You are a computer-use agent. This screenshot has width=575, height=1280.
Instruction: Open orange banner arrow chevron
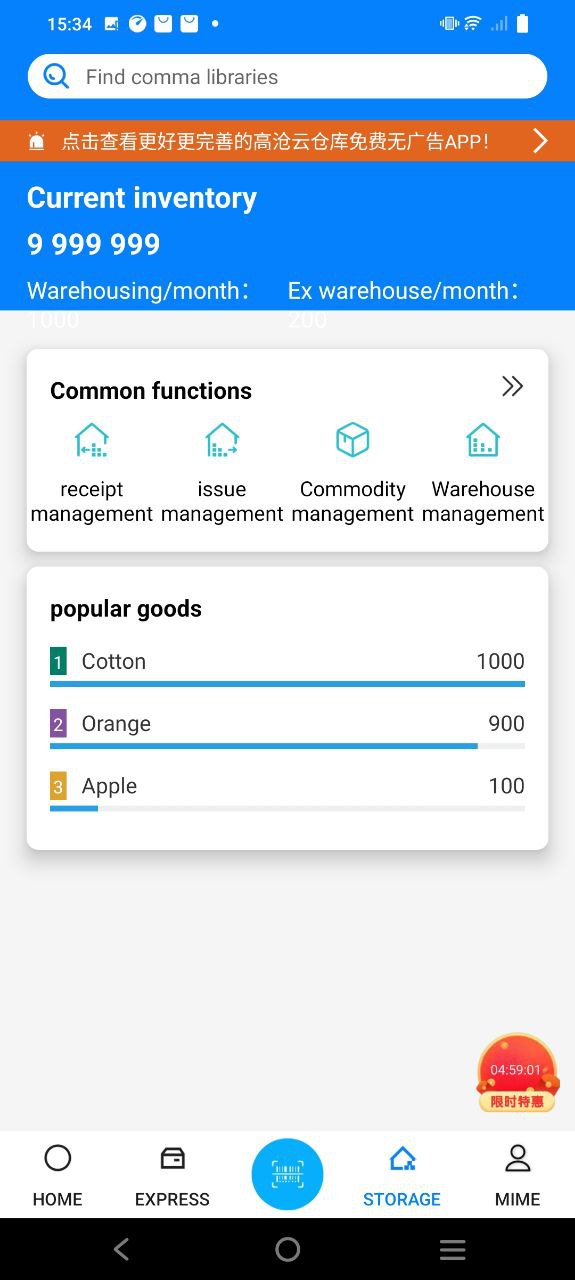(540, 141)
